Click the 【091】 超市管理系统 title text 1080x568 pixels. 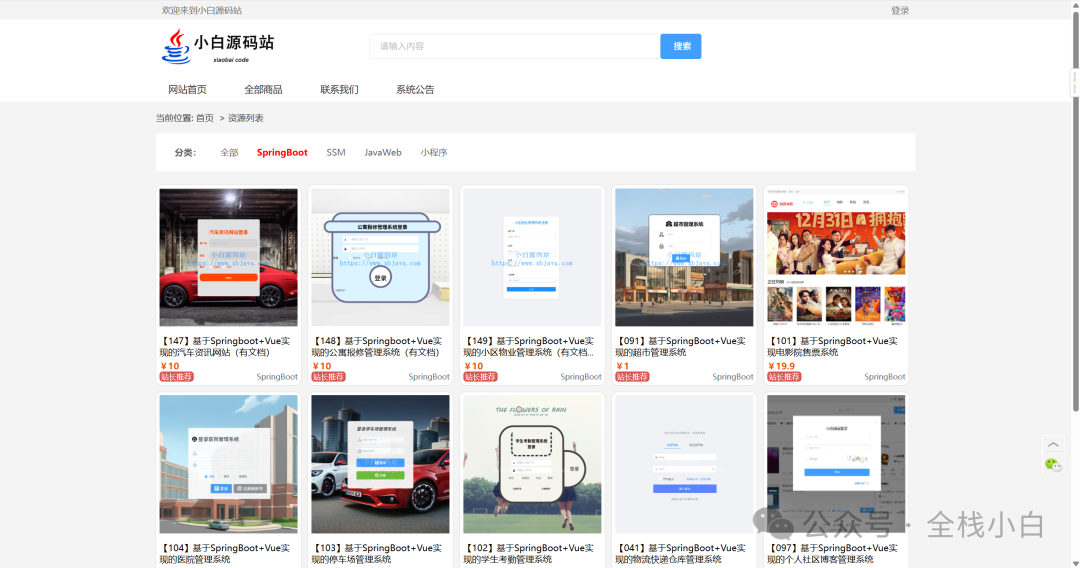[681, 346]
